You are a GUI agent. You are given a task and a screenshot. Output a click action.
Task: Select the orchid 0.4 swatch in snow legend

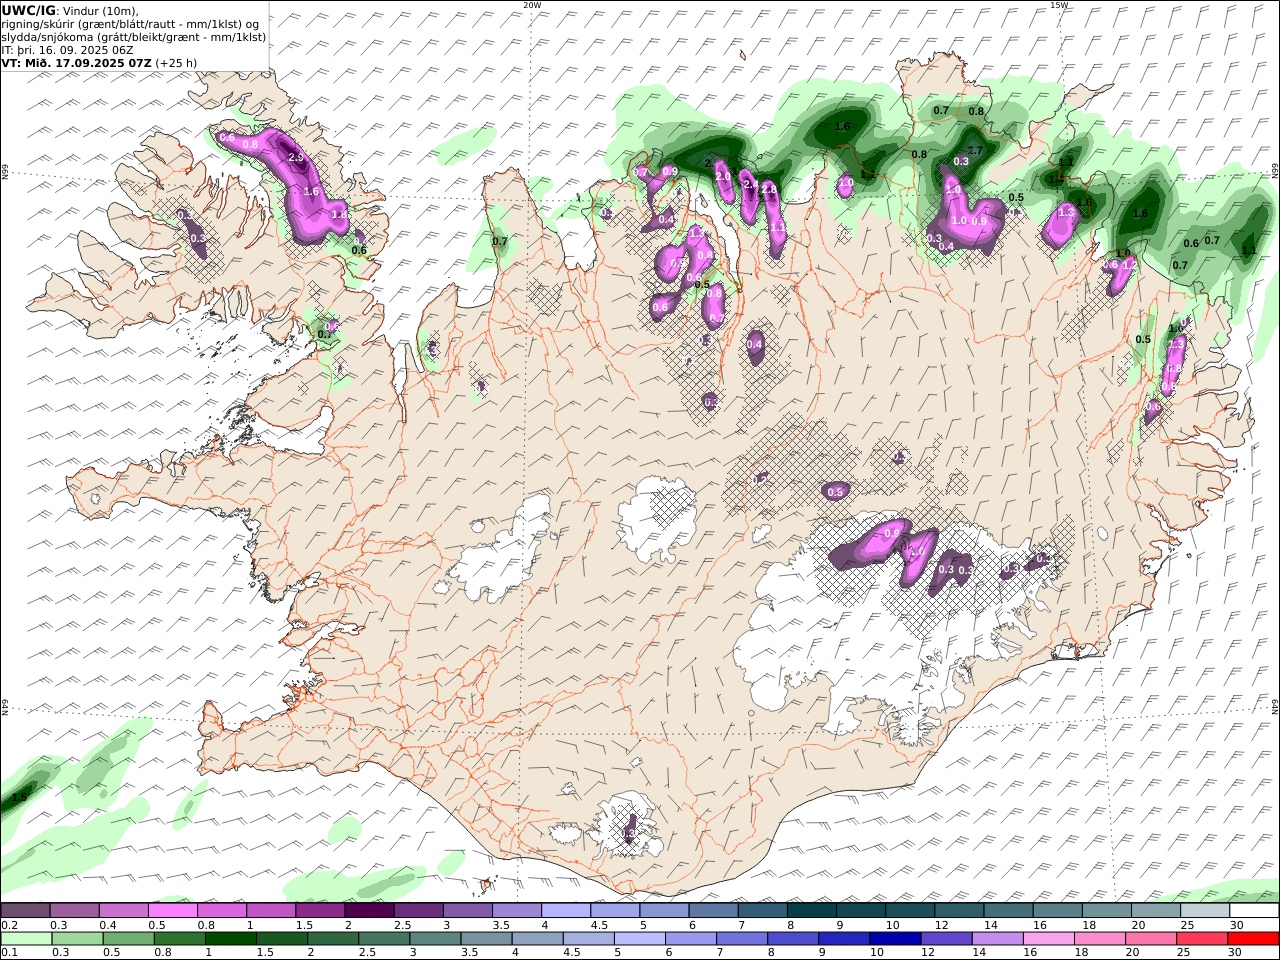pos(124,911)
